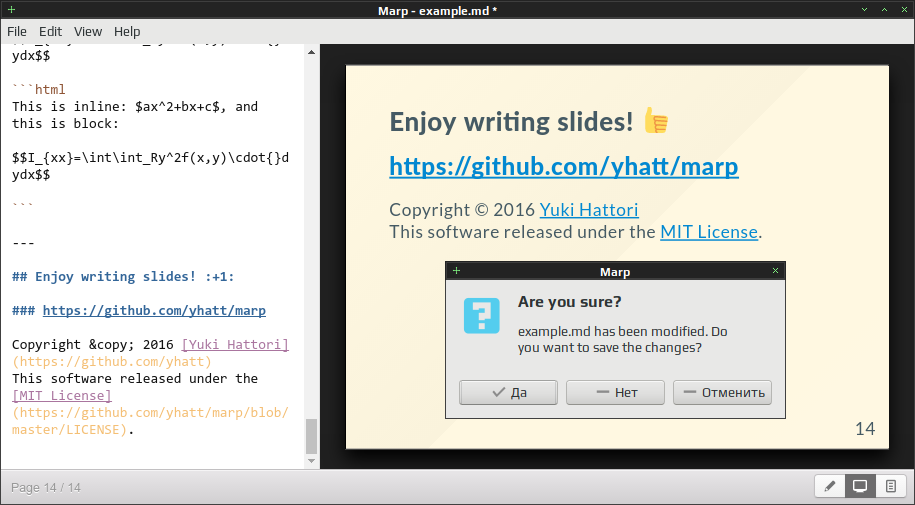Screen dimensions: 915x505
Task: Click the thumbs-up emoji on the slide
Action: coord(656,121)
